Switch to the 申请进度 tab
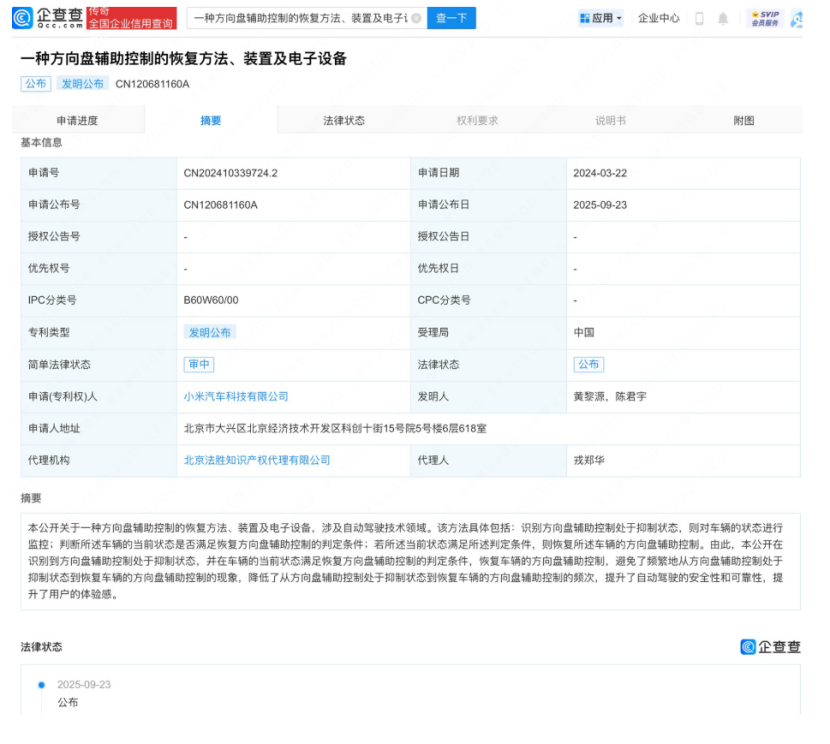 pyautogui.click(x=77, y=121)
